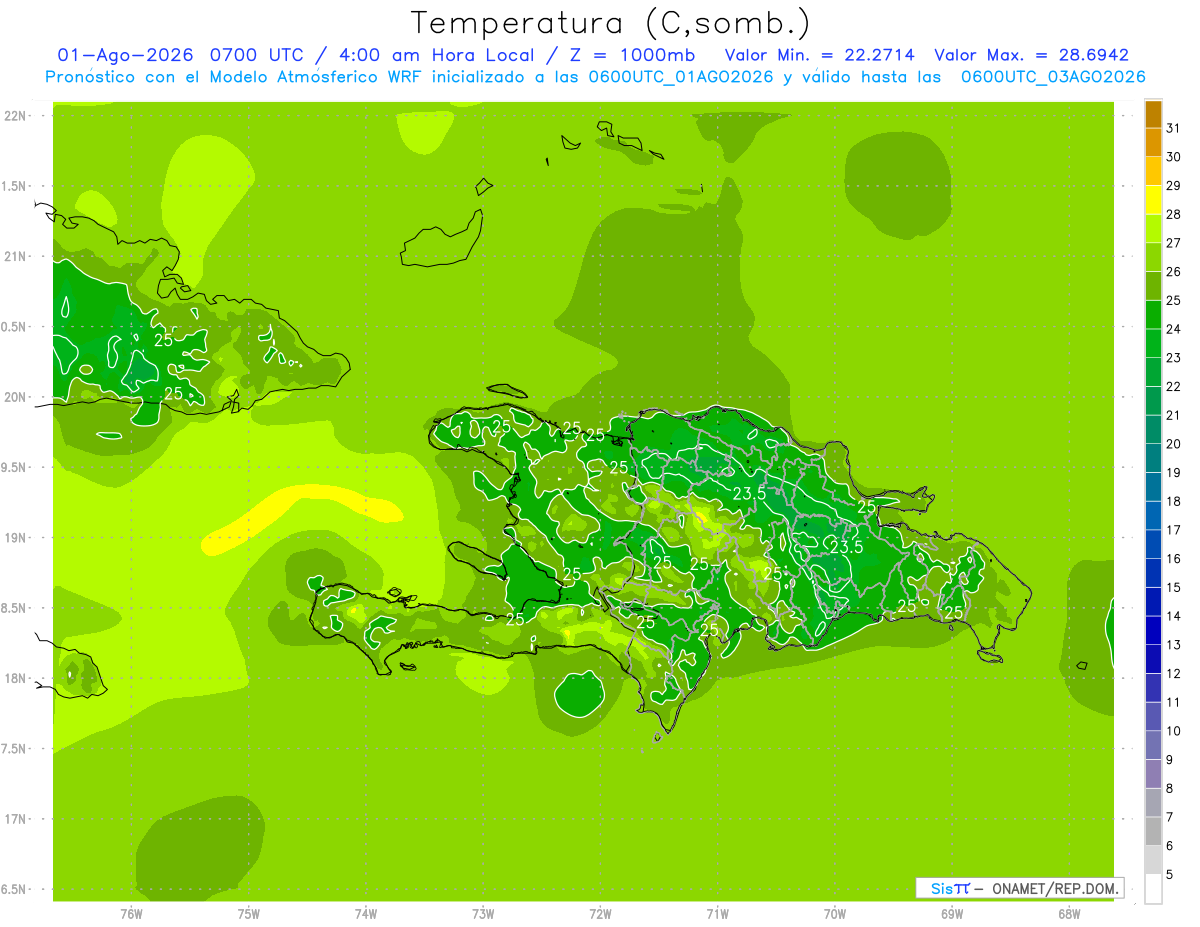Screen dimensions: 1200x927
Task: Select the date text '01-Ago-2026'
Action: 124,55
